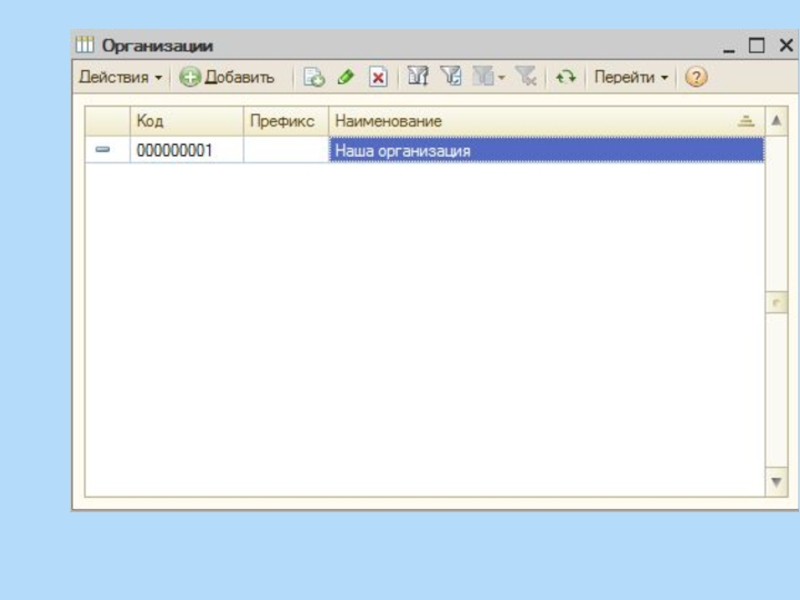Click the set filter icon in toolbar
800x600 pixels.
[418, 77]
